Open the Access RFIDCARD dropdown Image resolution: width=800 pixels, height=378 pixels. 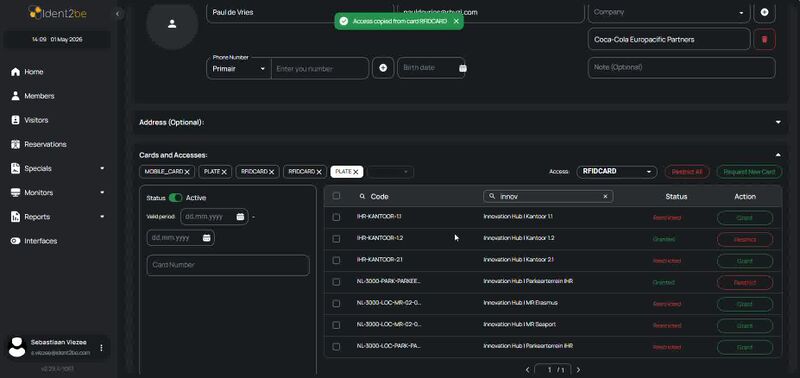617,172
